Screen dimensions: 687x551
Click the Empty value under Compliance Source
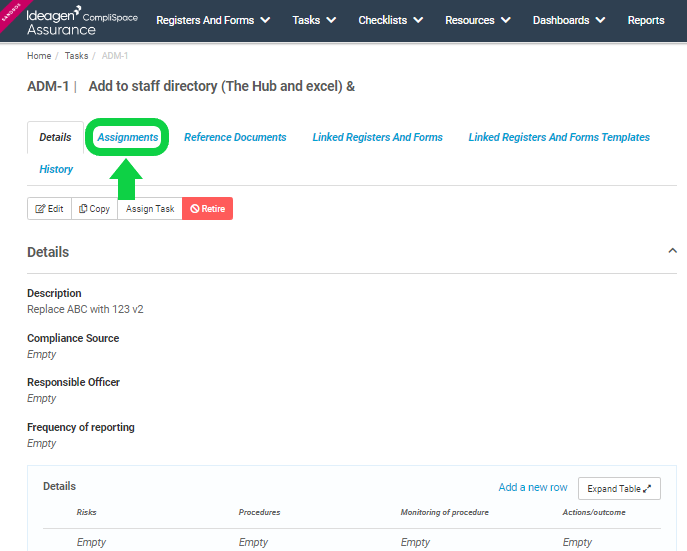pyautogui.click(x=42, y=354)
